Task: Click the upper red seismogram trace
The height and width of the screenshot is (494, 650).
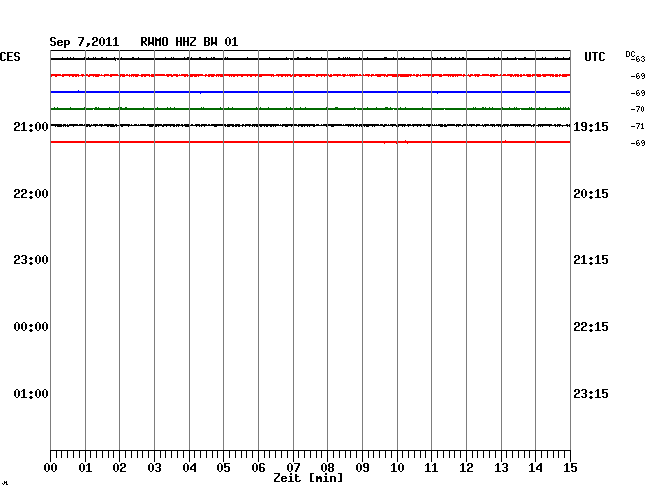Action: pyautogui.click(x=310, y=75)
